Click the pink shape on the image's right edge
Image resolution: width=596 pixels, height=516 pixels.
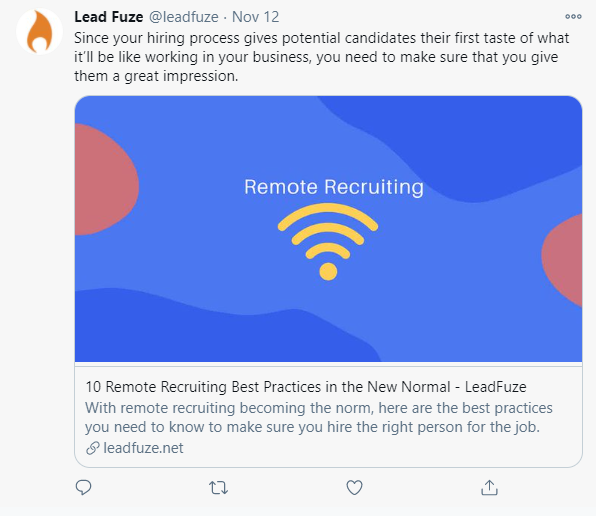[x=564, y=258]
